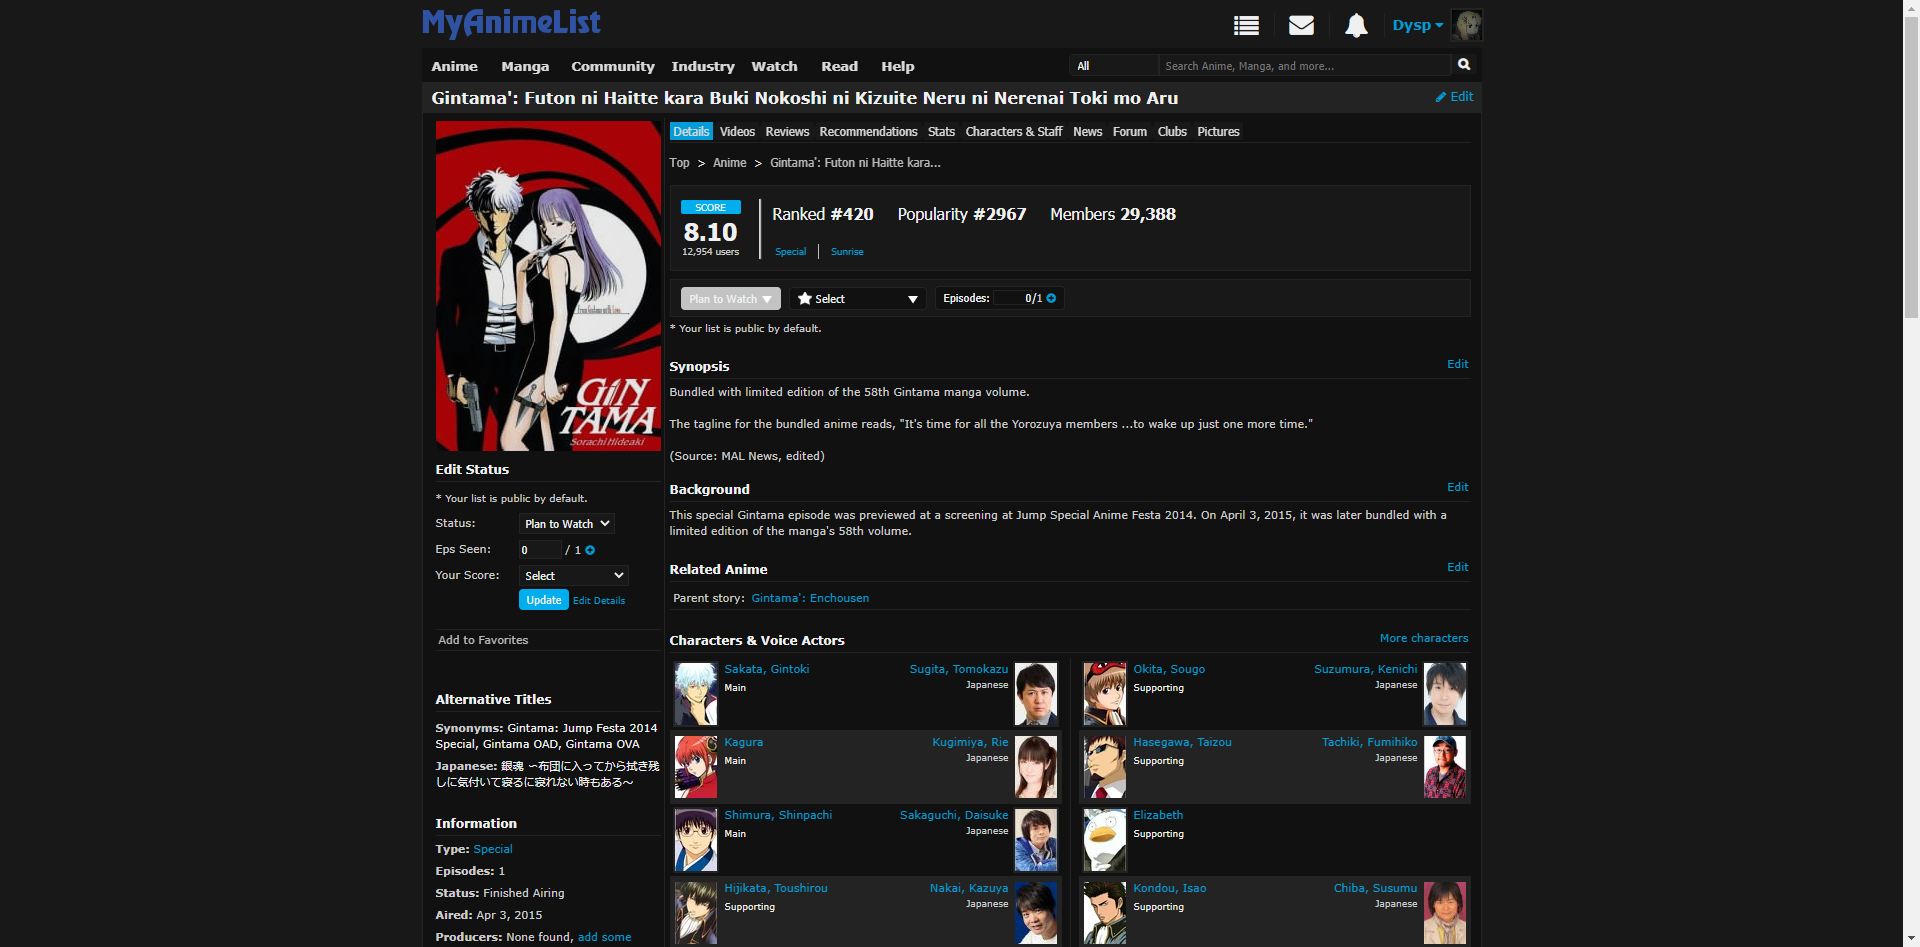Viewport: 1920px width, 947px height.
Task: Click the Add to Favorites link
Action: click(483, 641)
